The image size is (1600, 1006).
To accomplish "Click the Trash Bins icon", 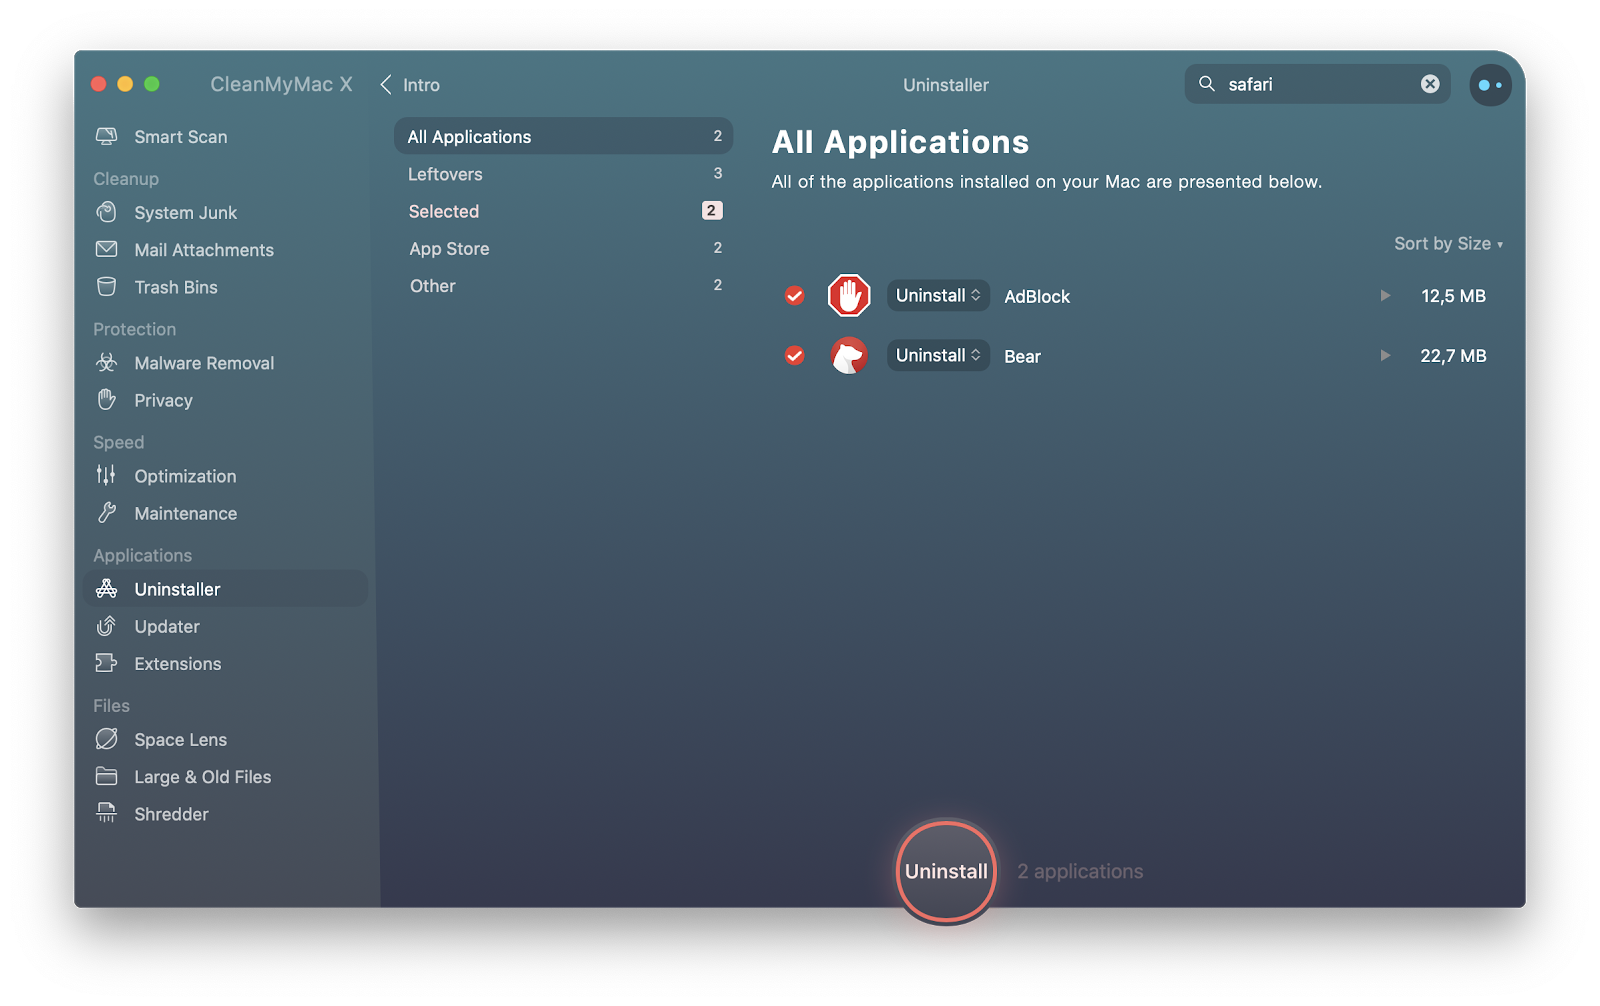I will (106, 287).
